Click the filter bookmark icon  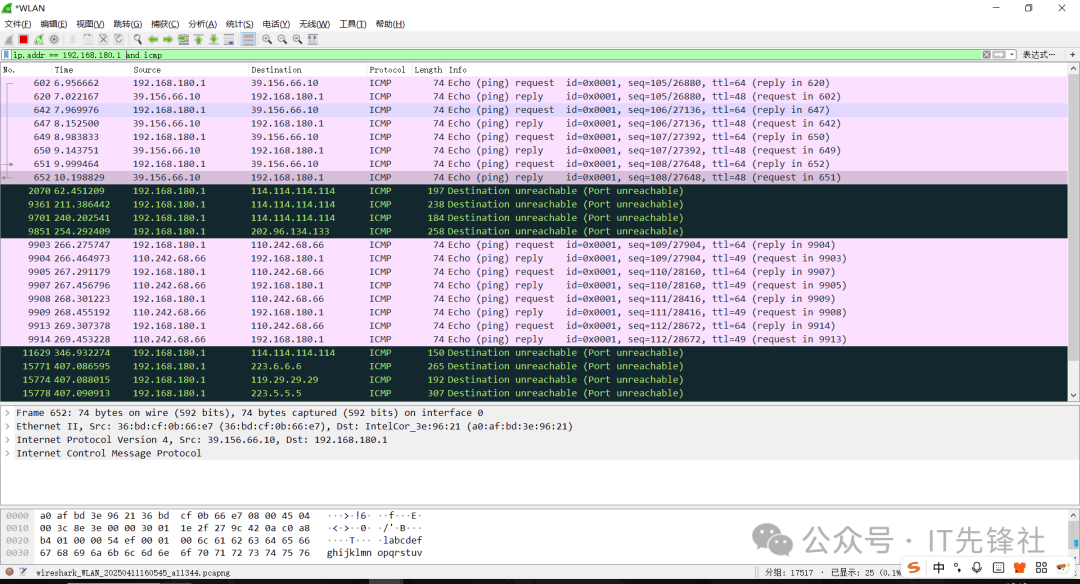click(x=7, y=55)
